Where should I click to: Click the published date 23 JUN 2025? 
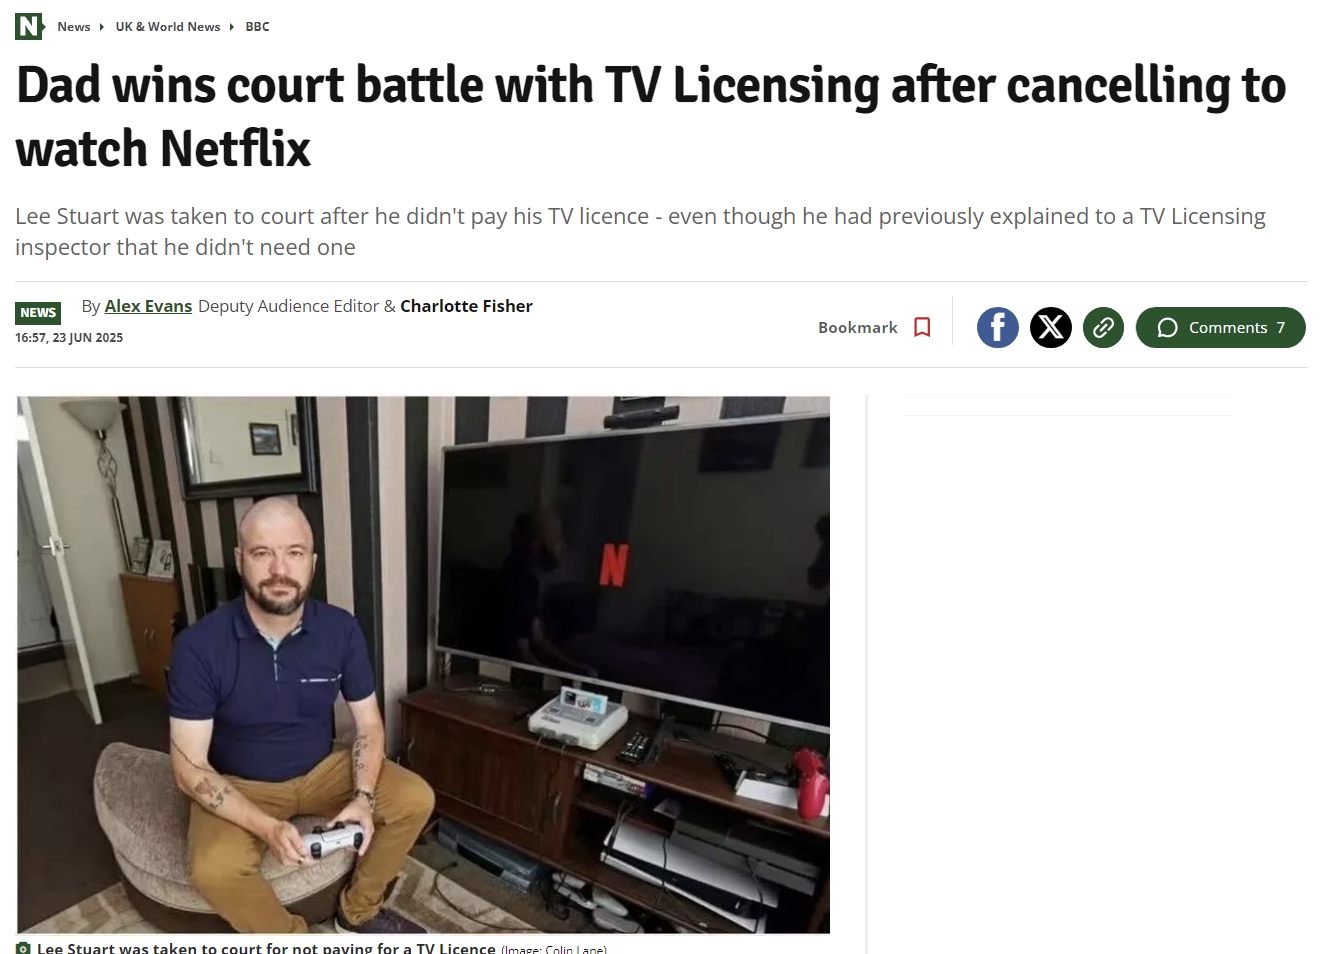tap(88, 338)
